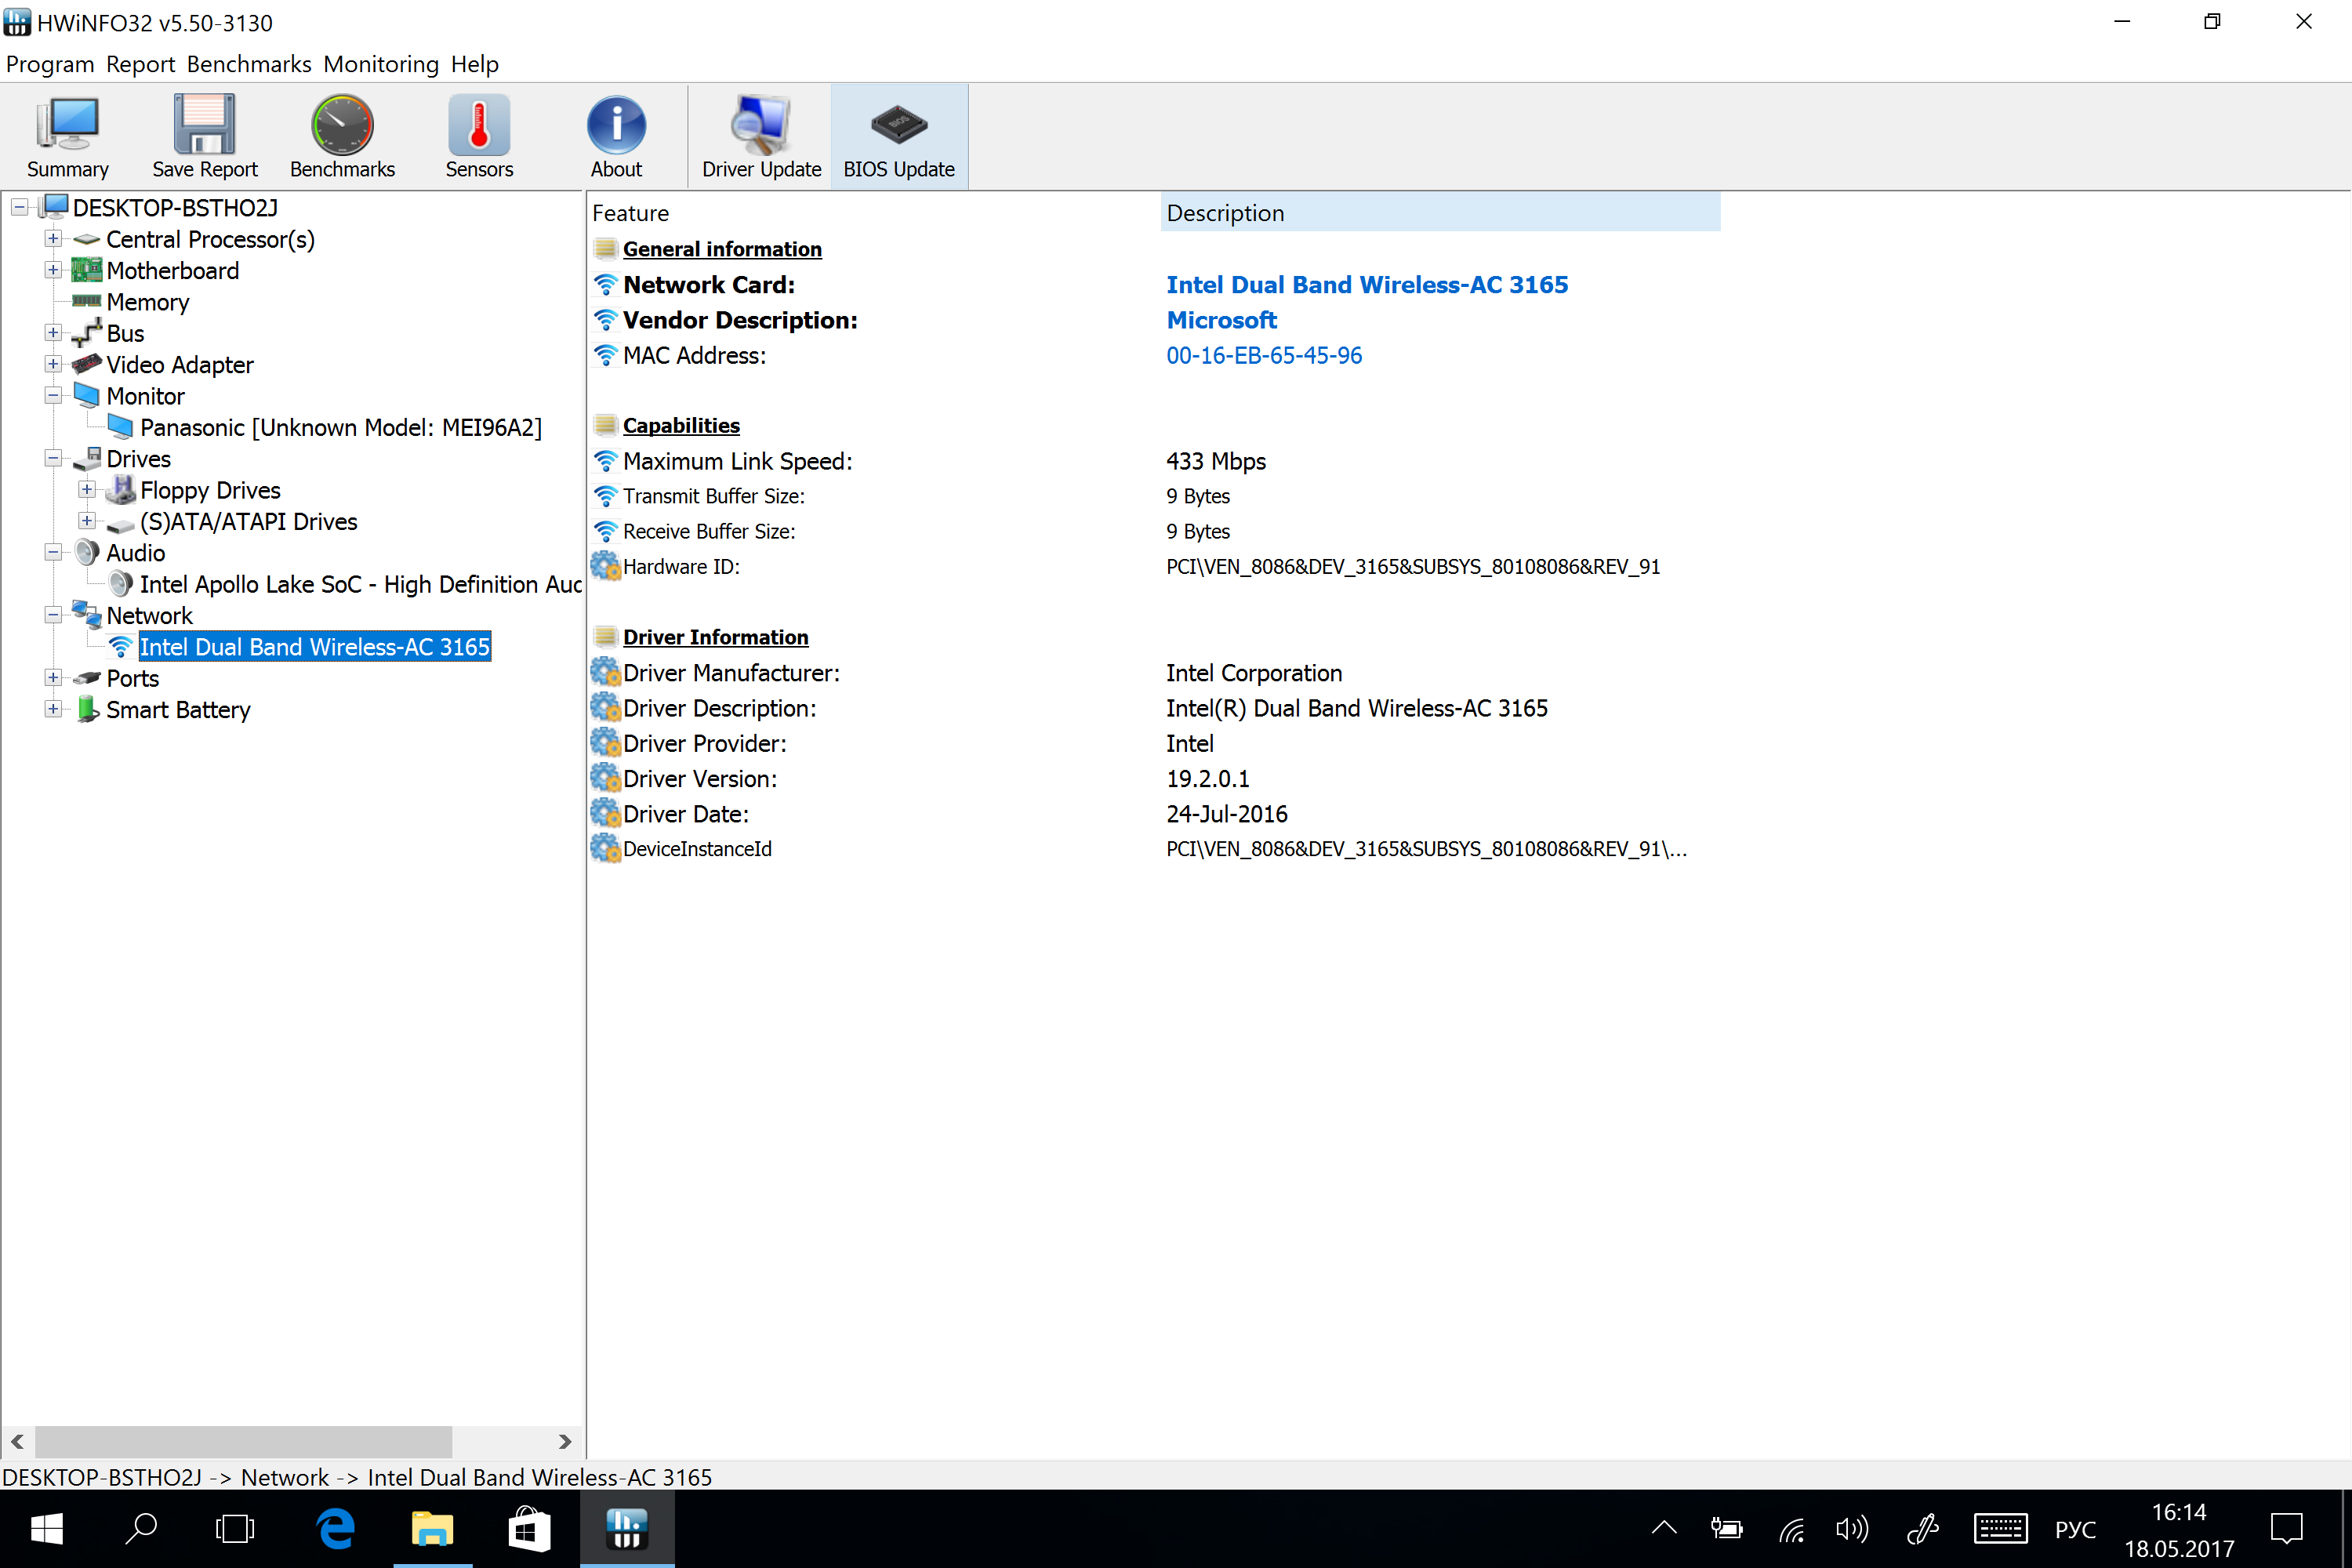This screenshot has height=1568, width=2352.
Task: Collapse the Drives branch
Action: pos(53,459)
